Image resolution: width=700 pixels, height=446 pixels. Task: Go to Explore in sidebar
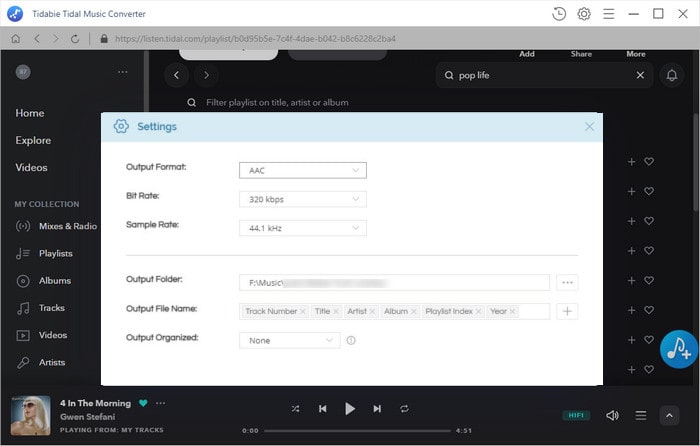click(x=33, y=140)
